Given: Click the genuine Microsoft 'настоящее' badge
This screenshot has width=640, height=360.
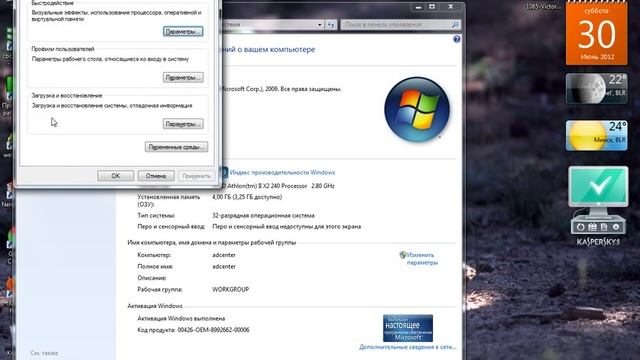Looking at the screenshot, I should pos(408,328).
